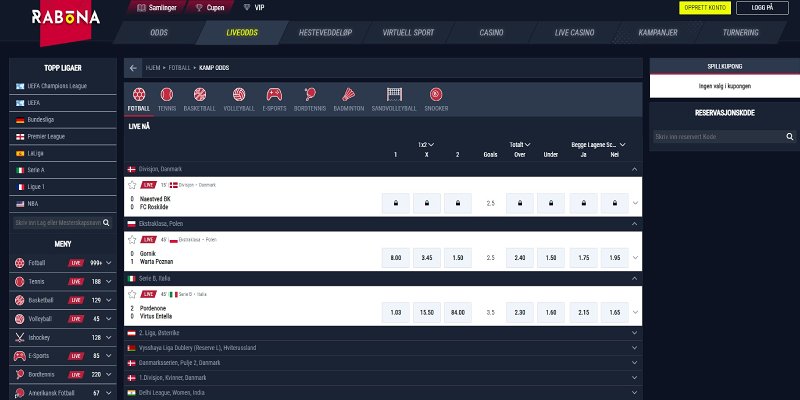Click the OPPRETT KONTO button
Image resolution: width=800 pixels, height=400 pixels.
pos(705,8)
